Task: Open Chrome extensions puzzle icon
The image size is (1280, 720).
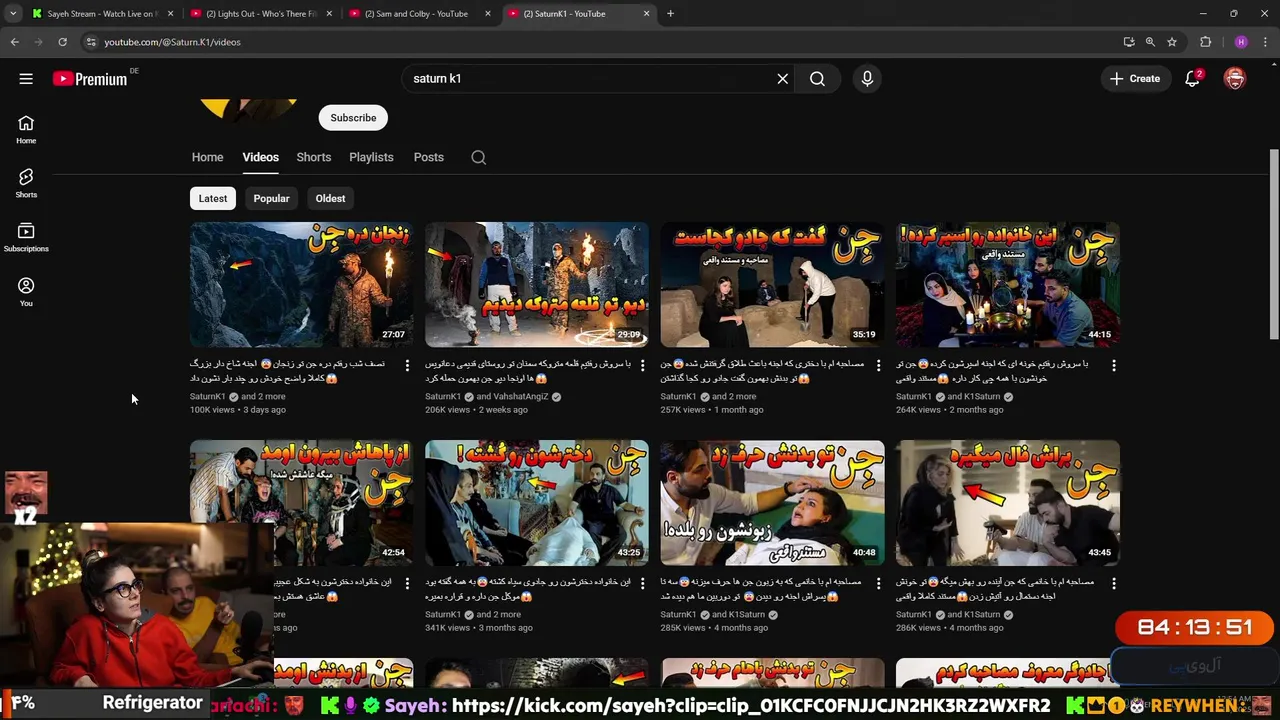Action: (x=1205, y=42)
